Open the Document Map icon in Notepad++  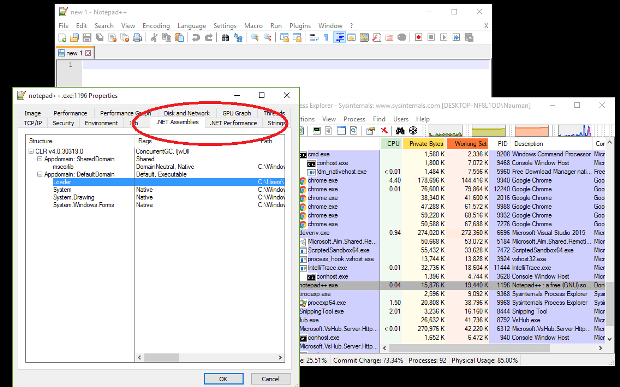coord(364,38)
